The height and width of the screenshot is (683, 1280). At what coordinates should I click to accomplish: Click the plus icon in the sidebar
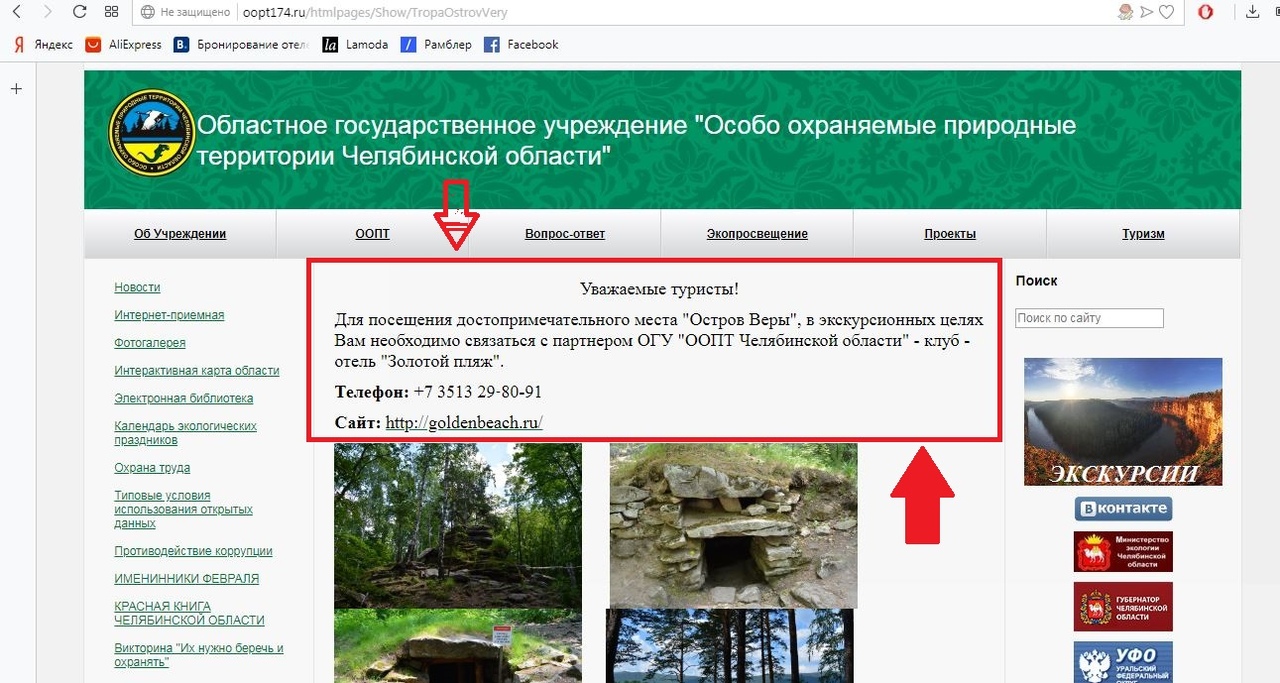coord(16,89)
